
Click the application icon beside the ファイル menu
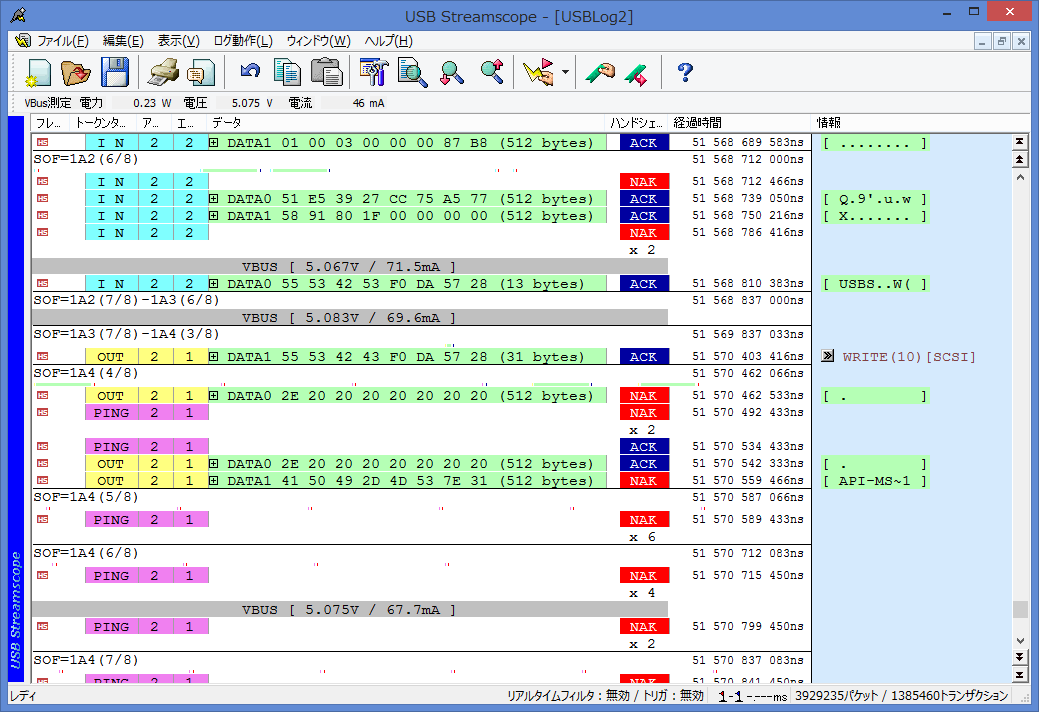[23, 41]
